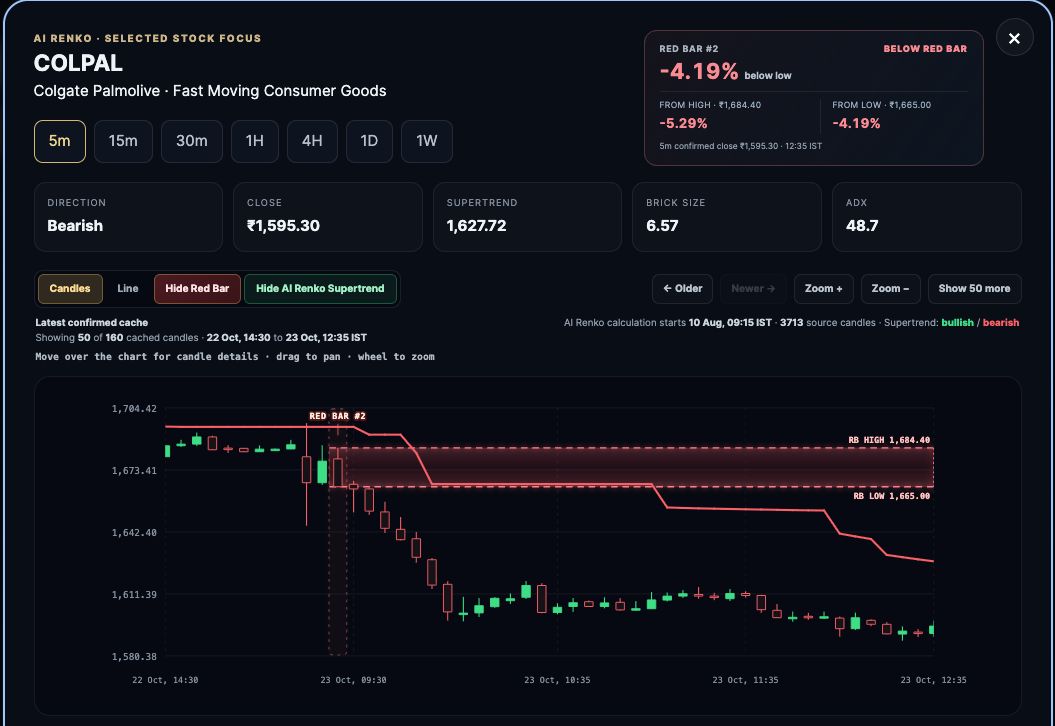Screen dimensions: 1055x726
Task: Click the RED BAR #2 chart label
Action: [x=337, y=416]
